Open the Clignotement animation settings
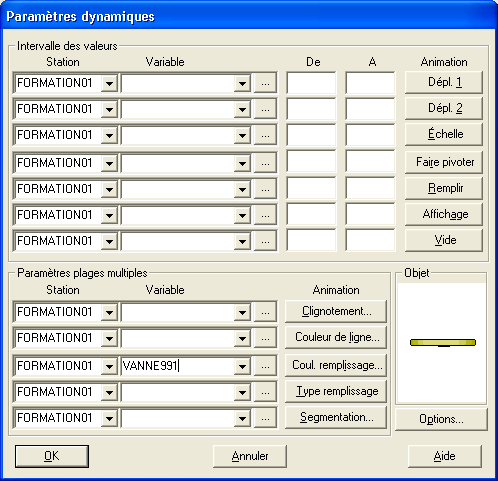Screen dimensions: 498x481 pos(336,311)
